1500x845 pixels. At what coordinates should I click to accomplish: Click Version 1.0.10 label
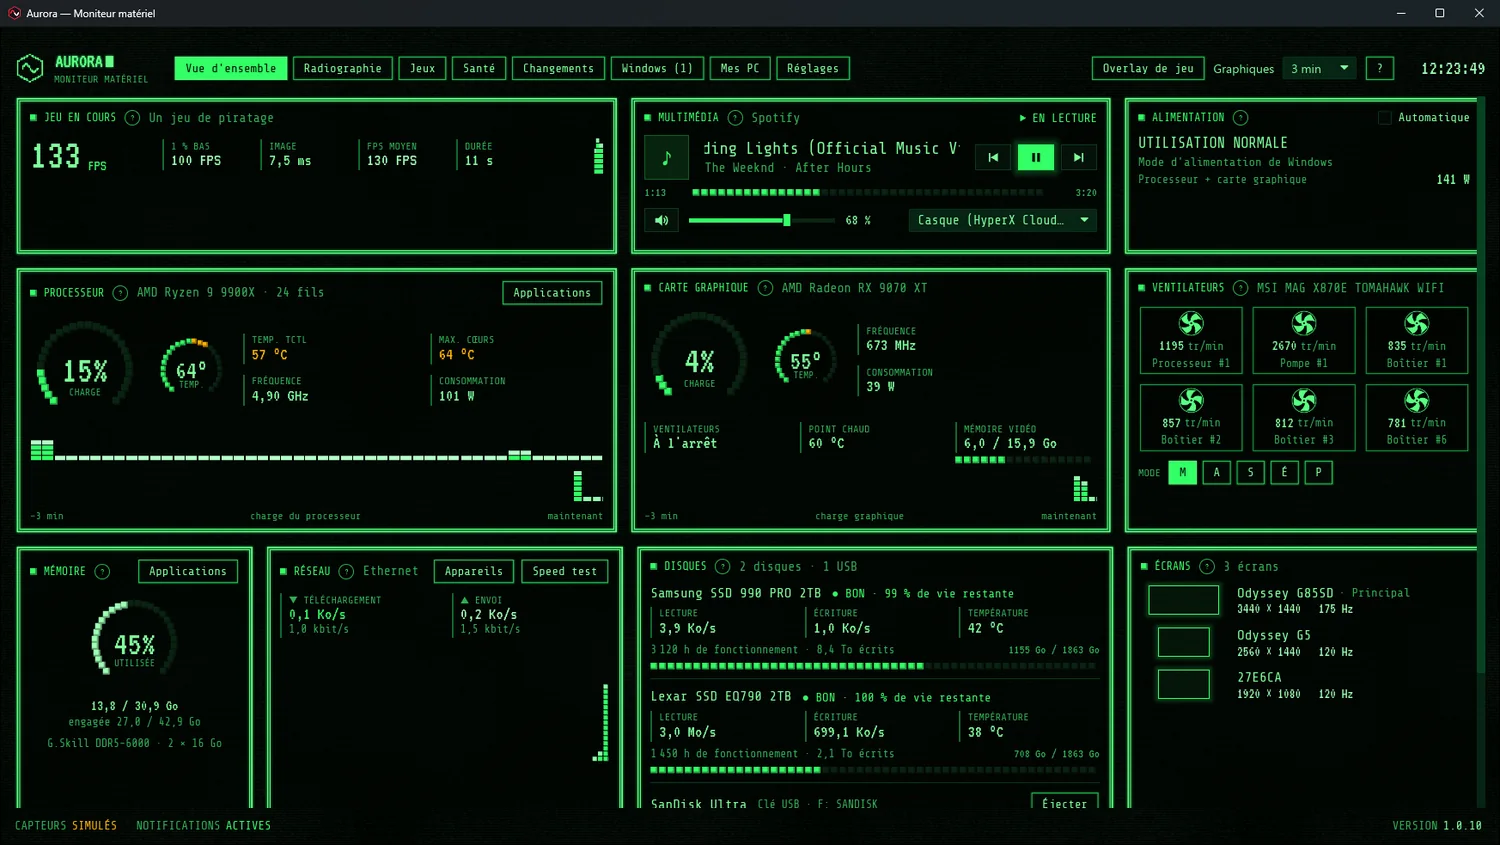1437,826
